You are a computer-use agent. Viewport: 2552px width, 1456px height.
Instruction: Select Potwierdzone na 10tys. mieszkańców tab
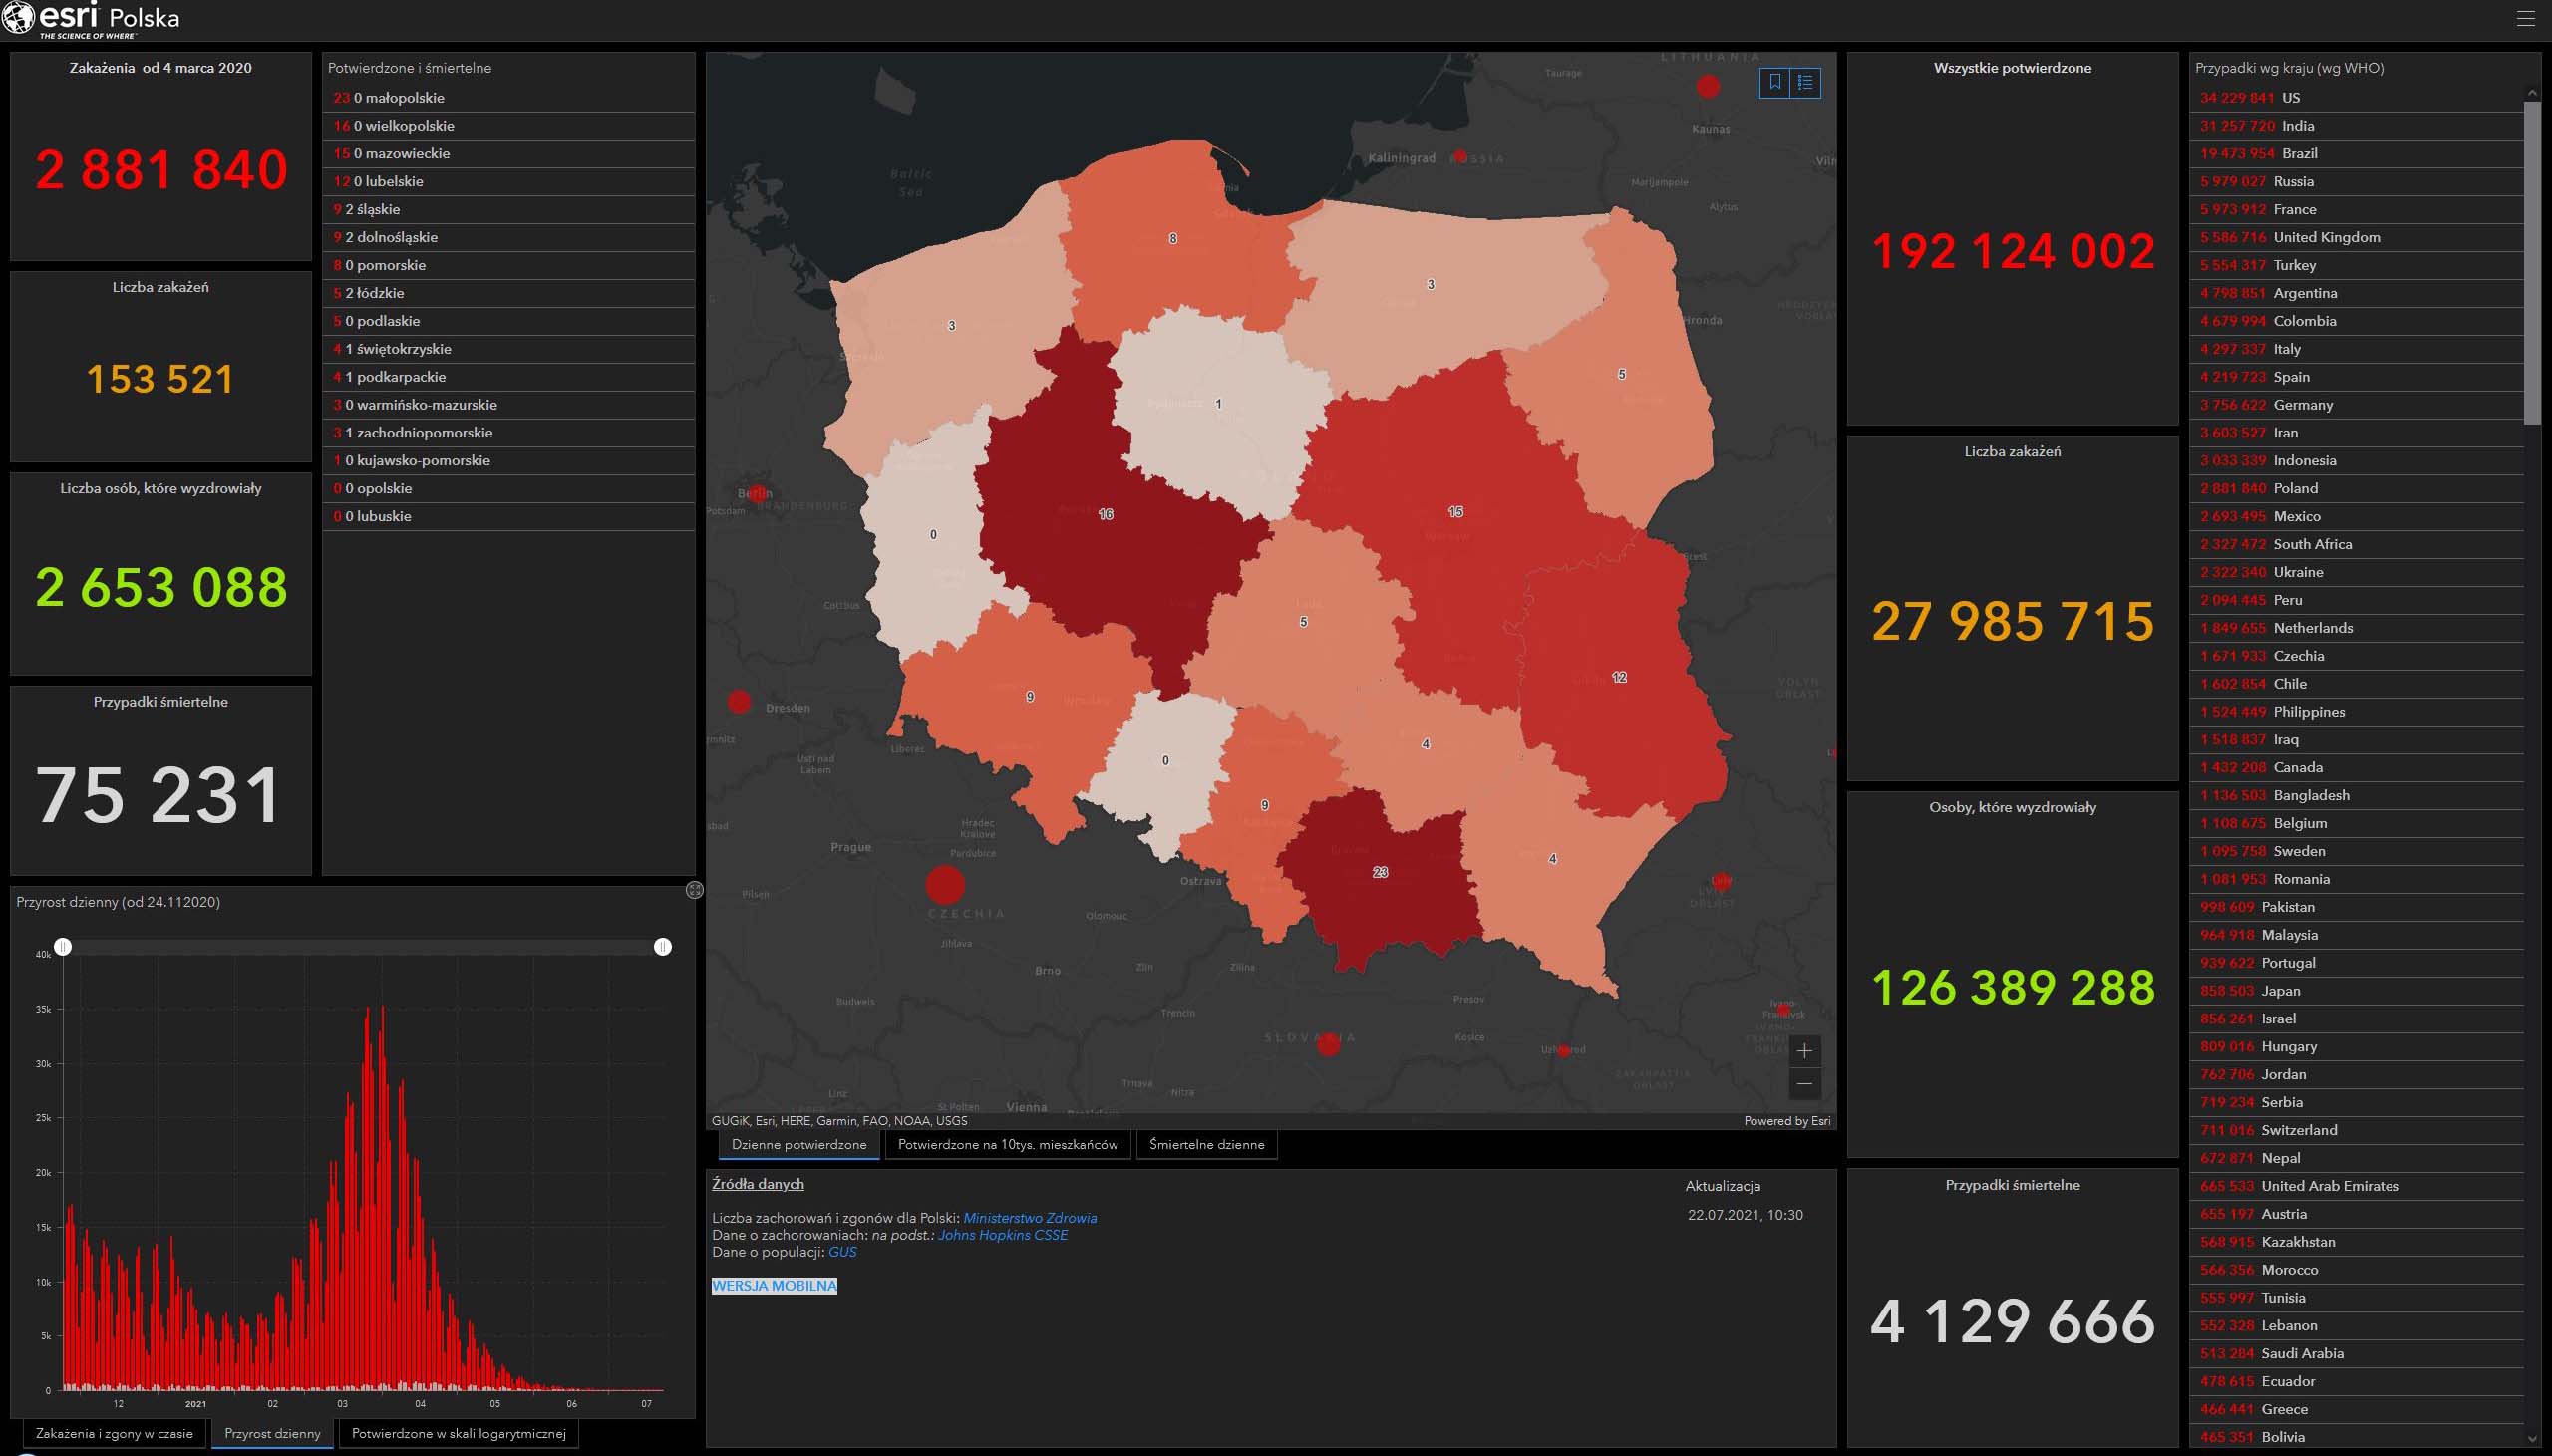pyautogui.click(x=1007, y=1145)
